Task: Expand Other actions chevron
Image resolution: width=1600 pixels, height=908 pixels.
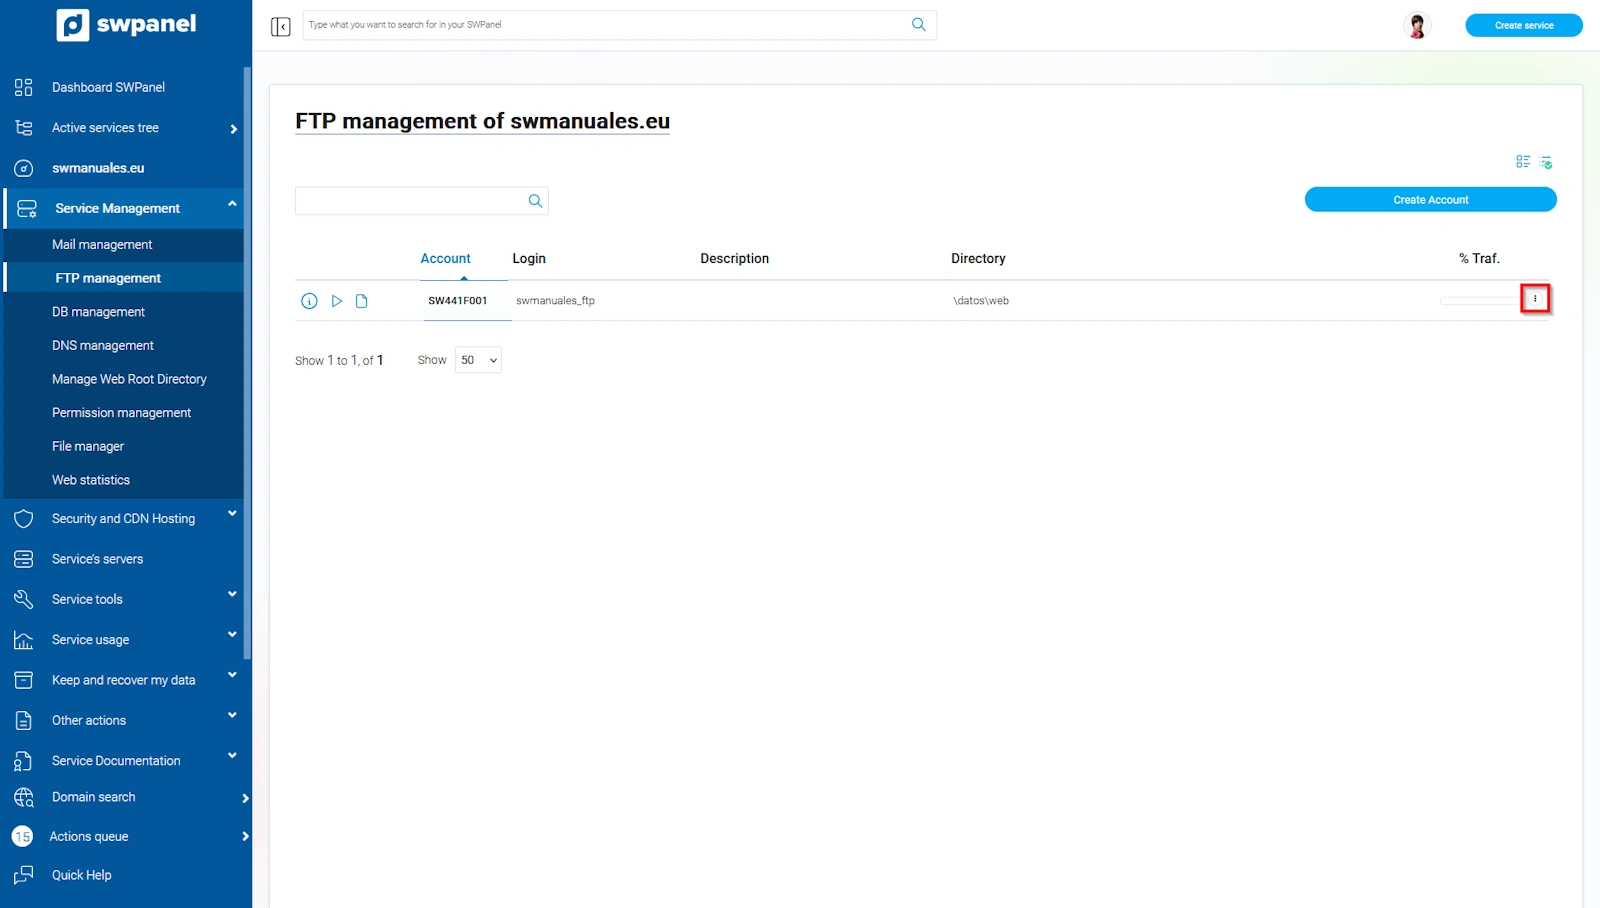Action: 232,715
